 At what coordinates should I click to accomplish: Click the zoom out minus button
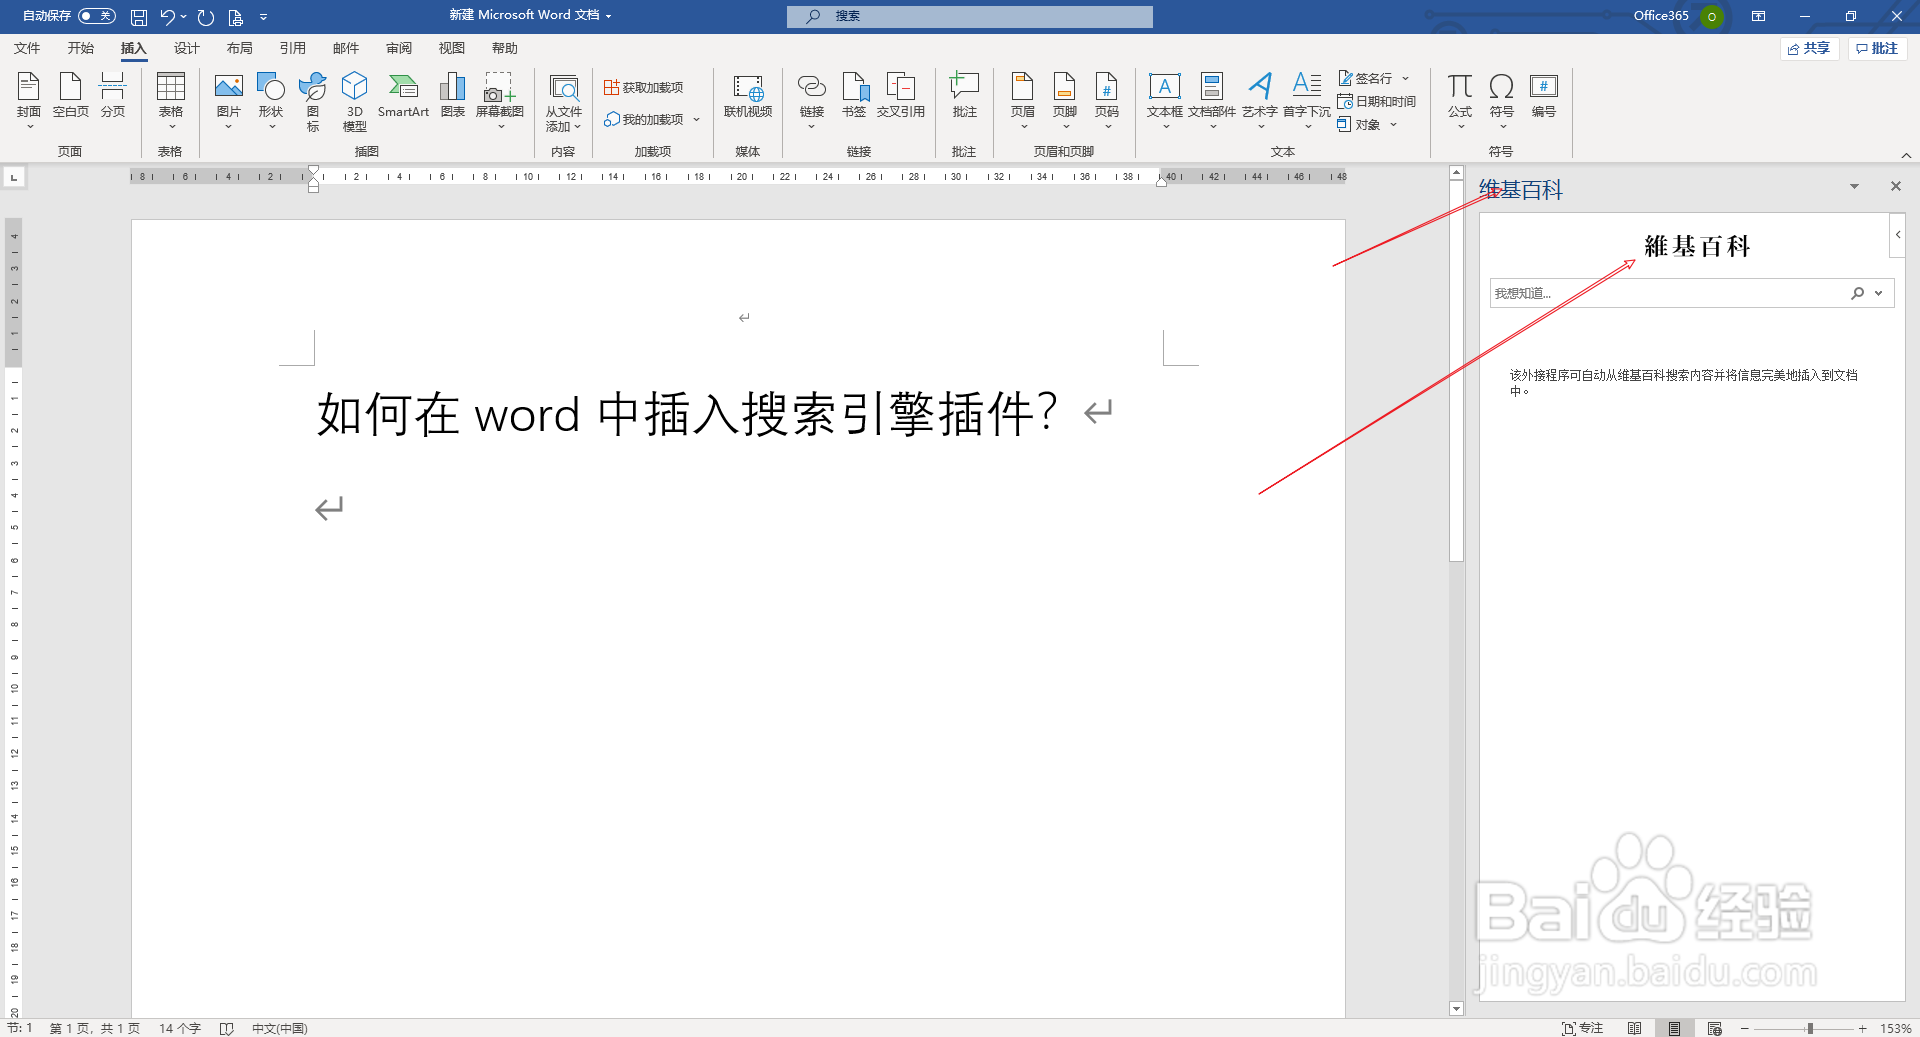1745,1028
